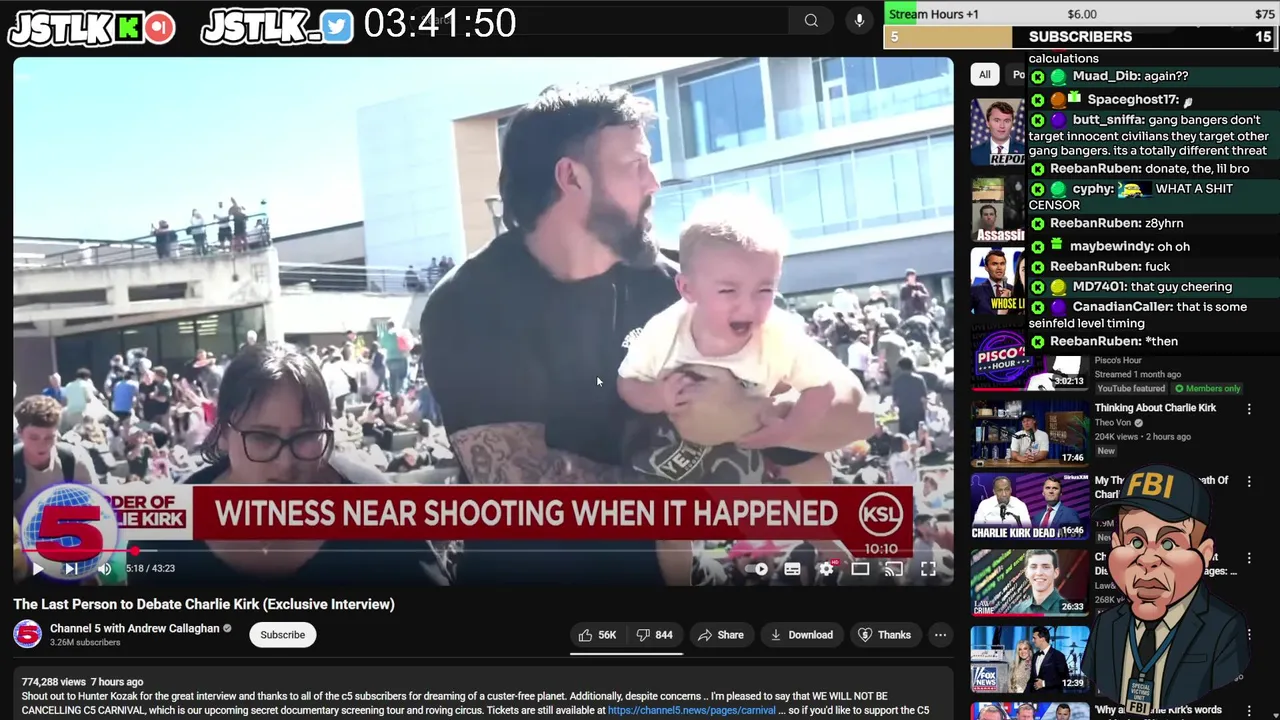Open options for the My Thoughts video

(1249, 481)
